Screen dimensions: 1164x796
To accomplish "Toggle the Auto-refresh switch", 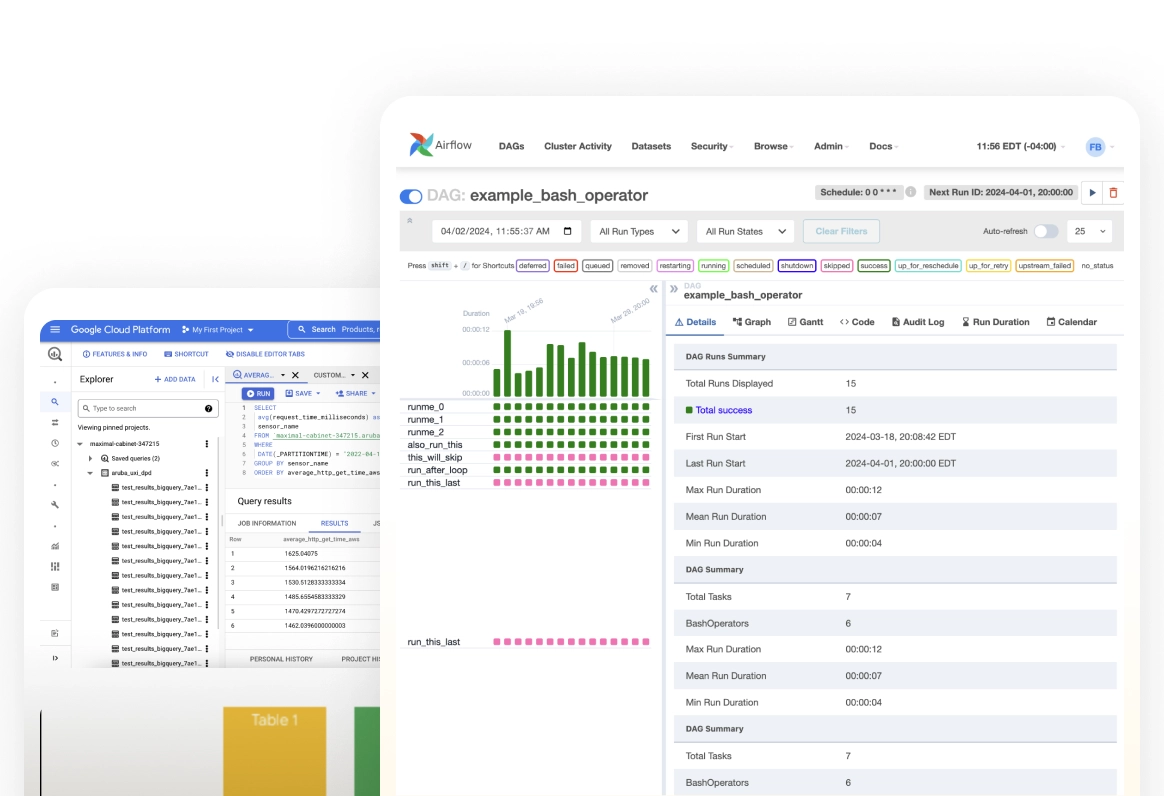I will (1045, 231).
